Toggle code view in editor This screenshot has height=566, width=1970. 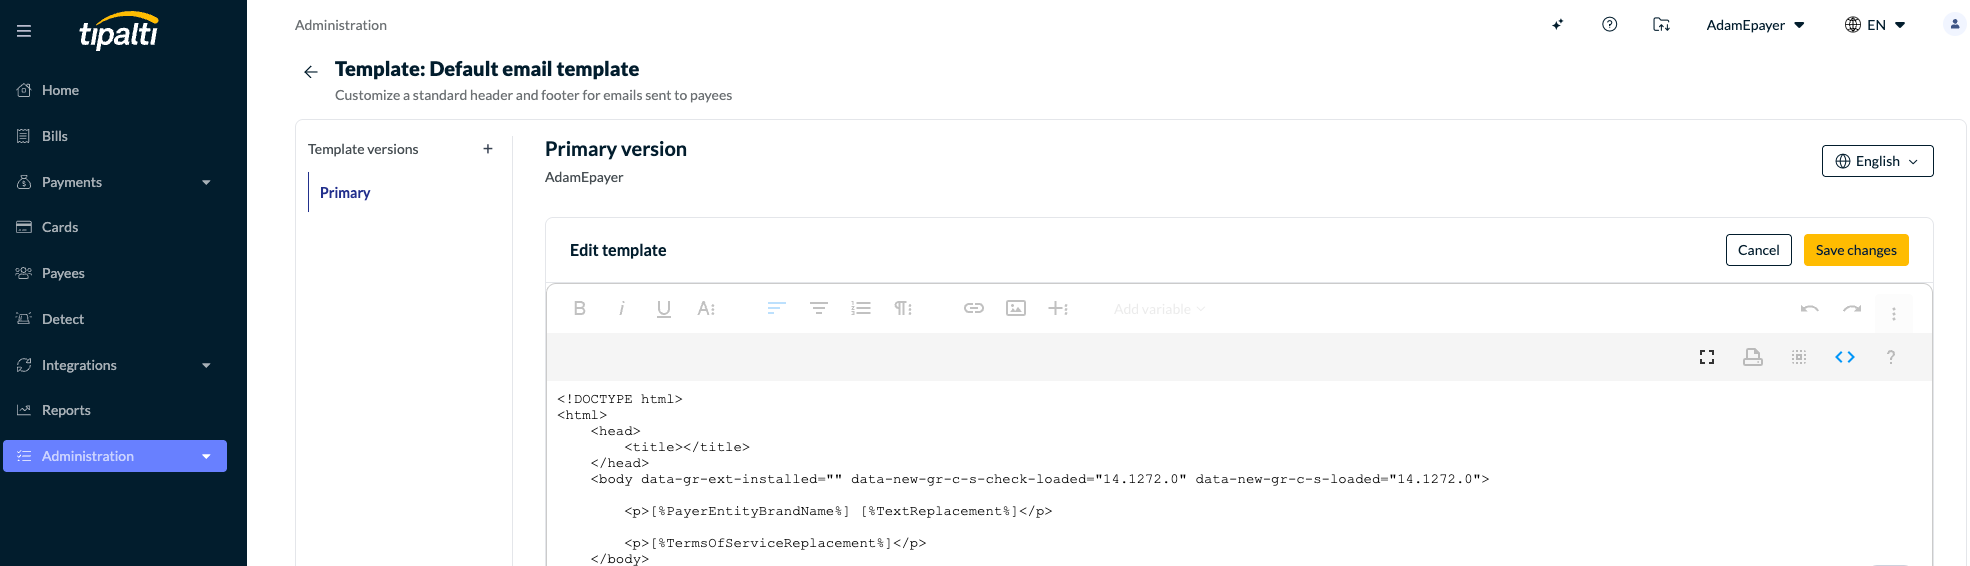[1845, 357]
